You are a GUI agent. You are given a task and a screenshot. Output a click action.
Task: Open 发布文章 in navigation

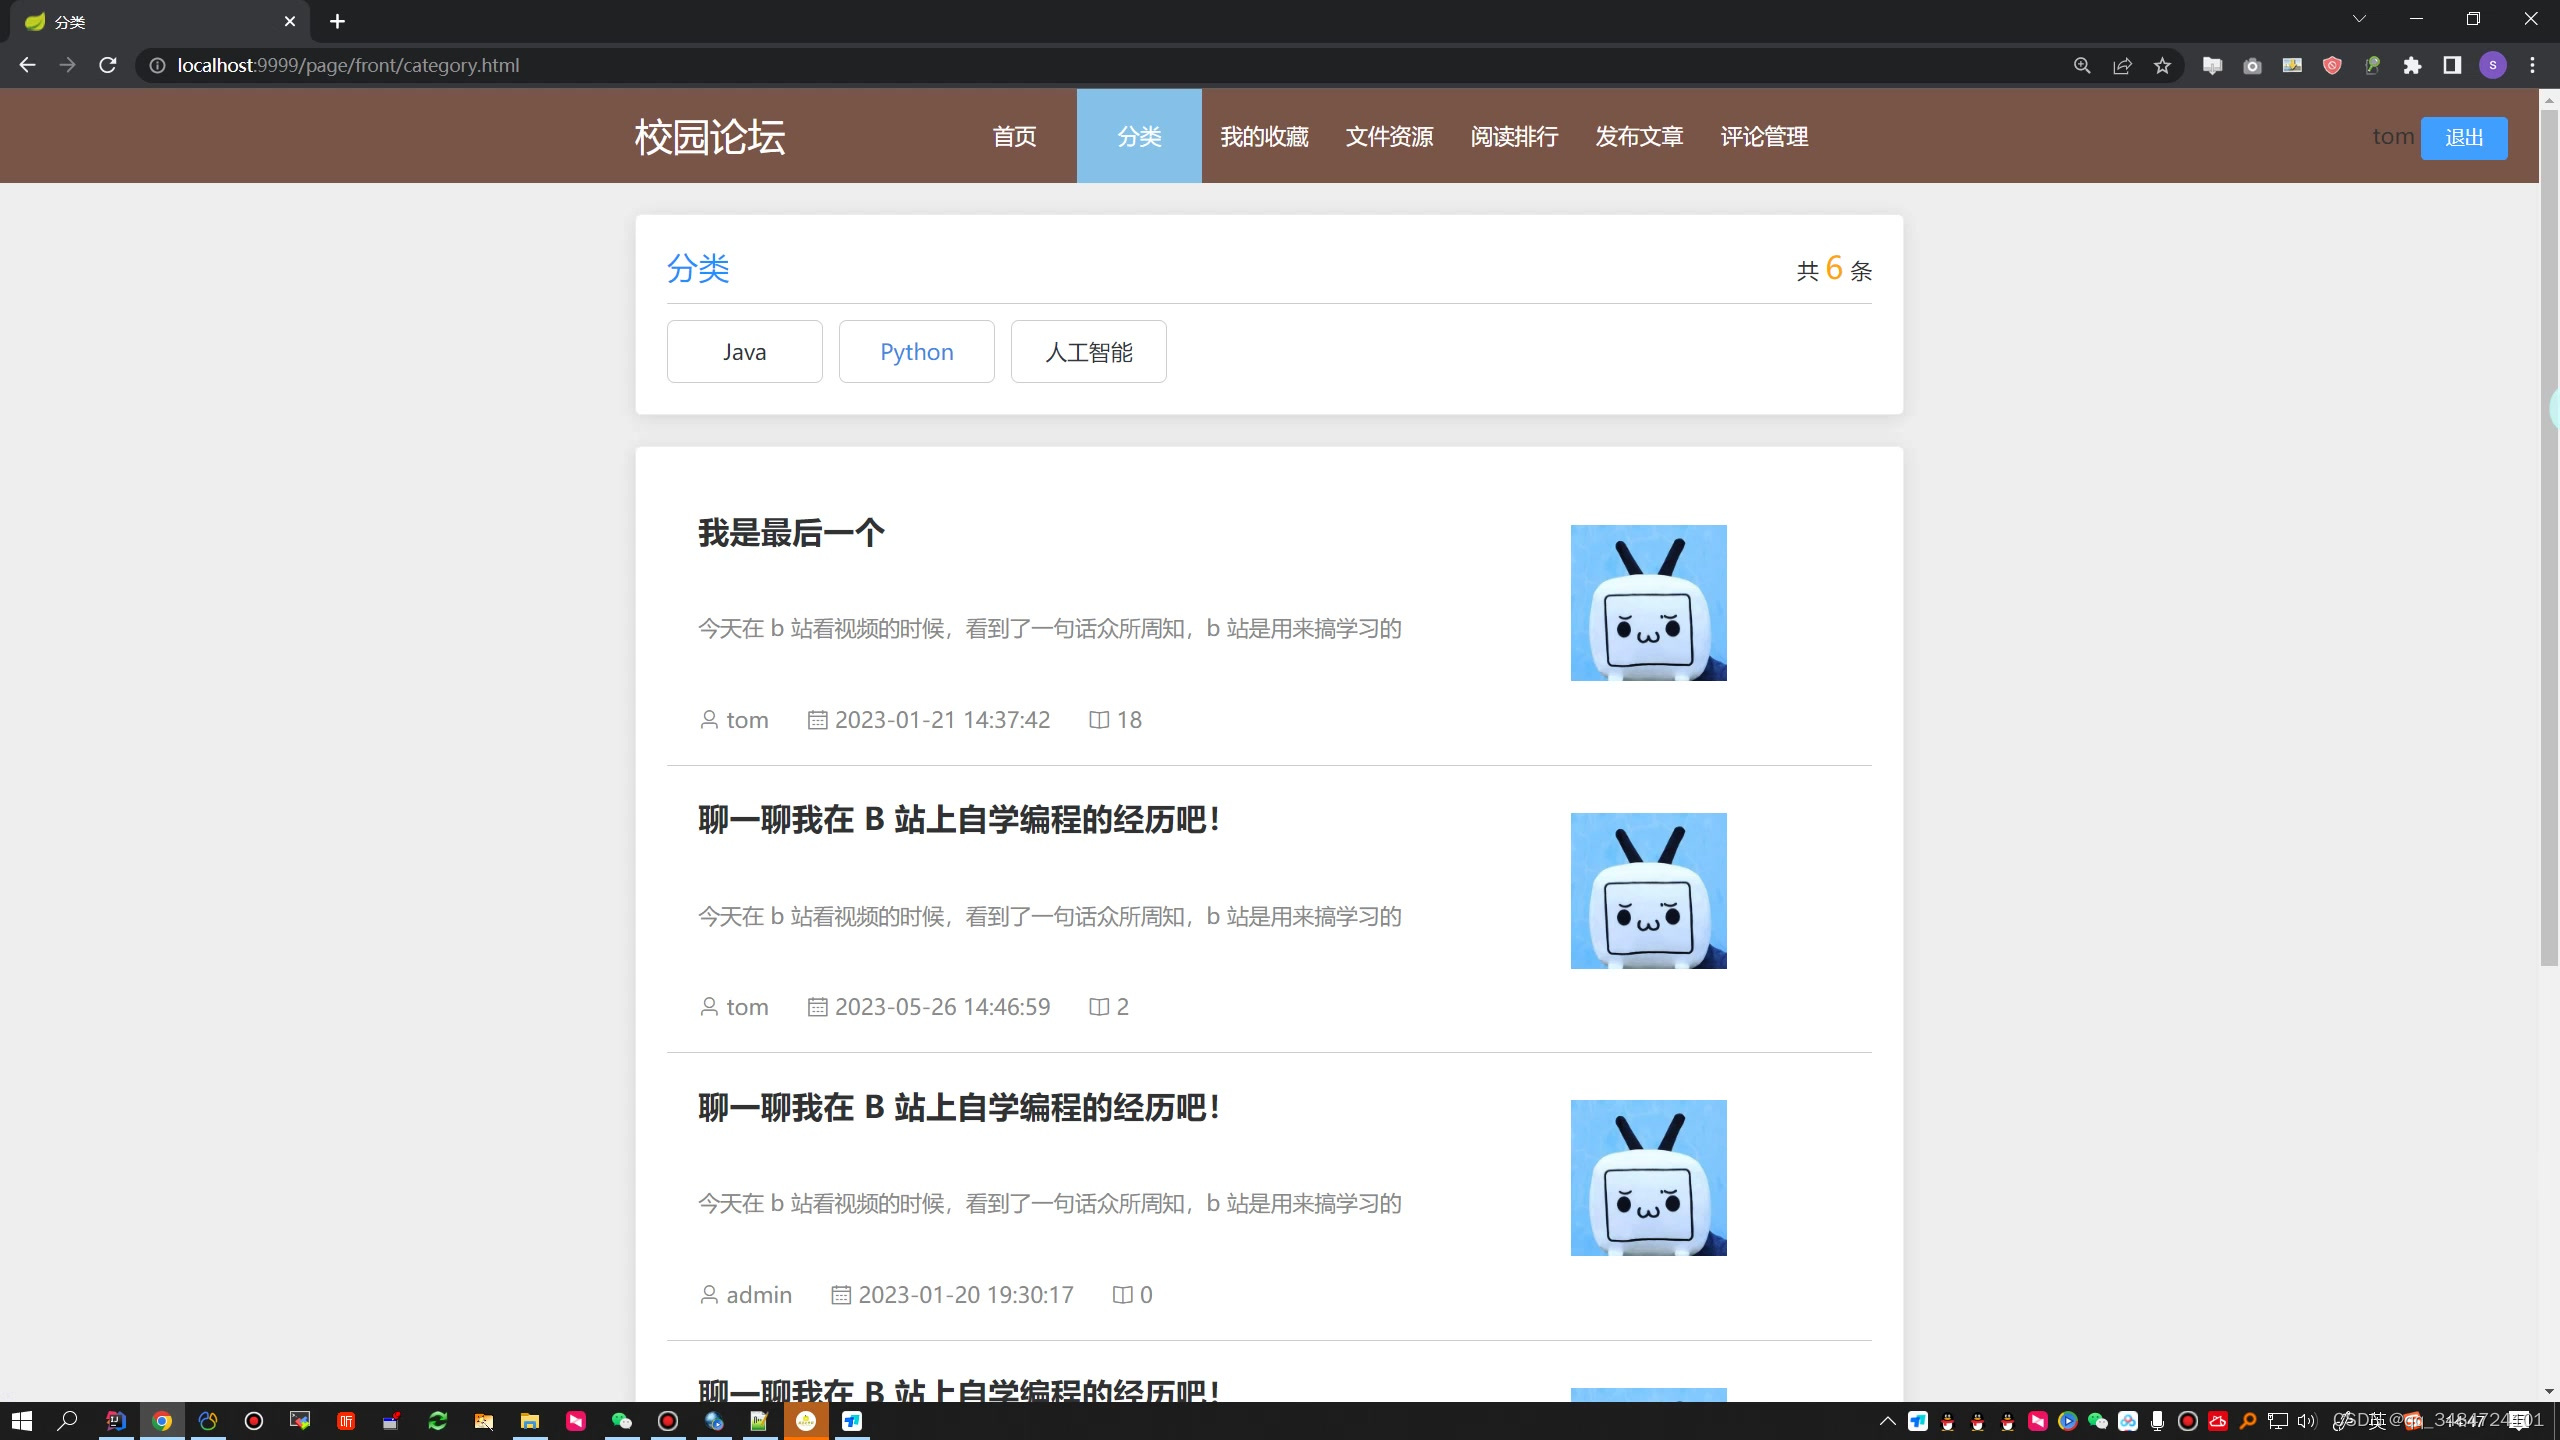click(x=1639, y=136)
